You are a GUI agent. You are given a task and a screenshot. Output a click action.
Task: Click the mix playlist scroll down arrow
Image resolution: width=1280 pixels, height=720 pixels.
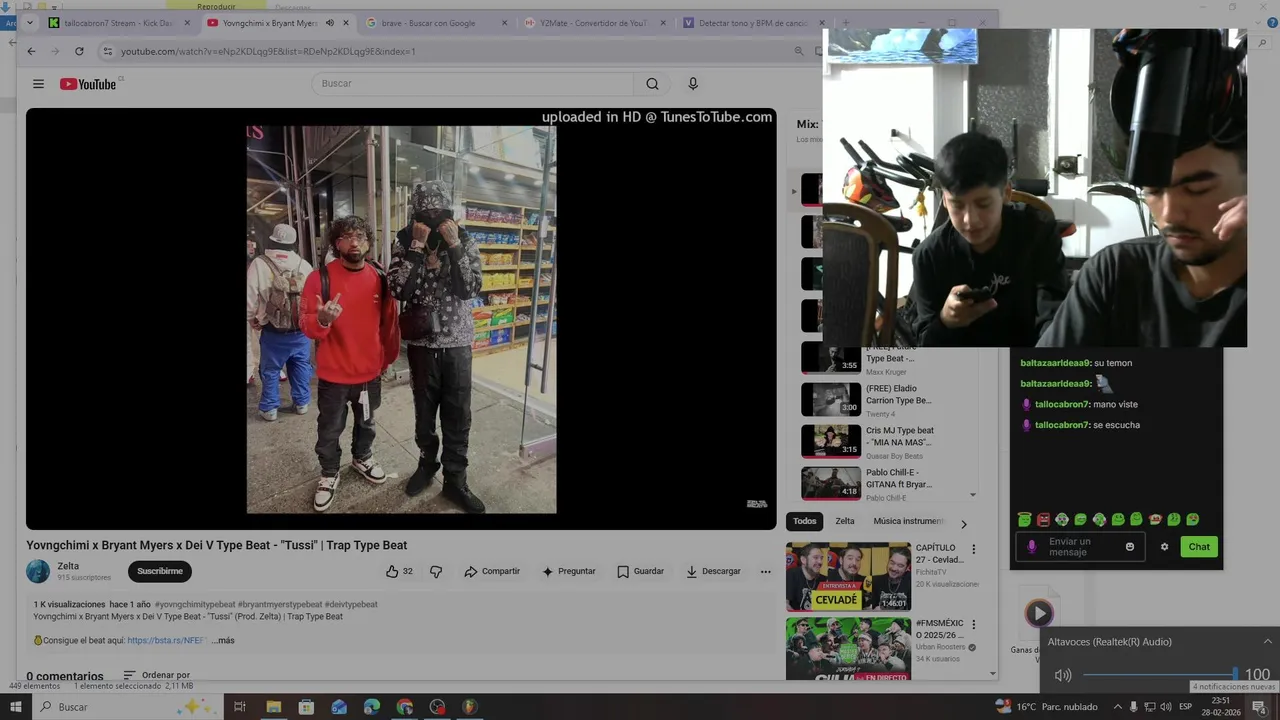pyautogui.click(x=973, y=495)
